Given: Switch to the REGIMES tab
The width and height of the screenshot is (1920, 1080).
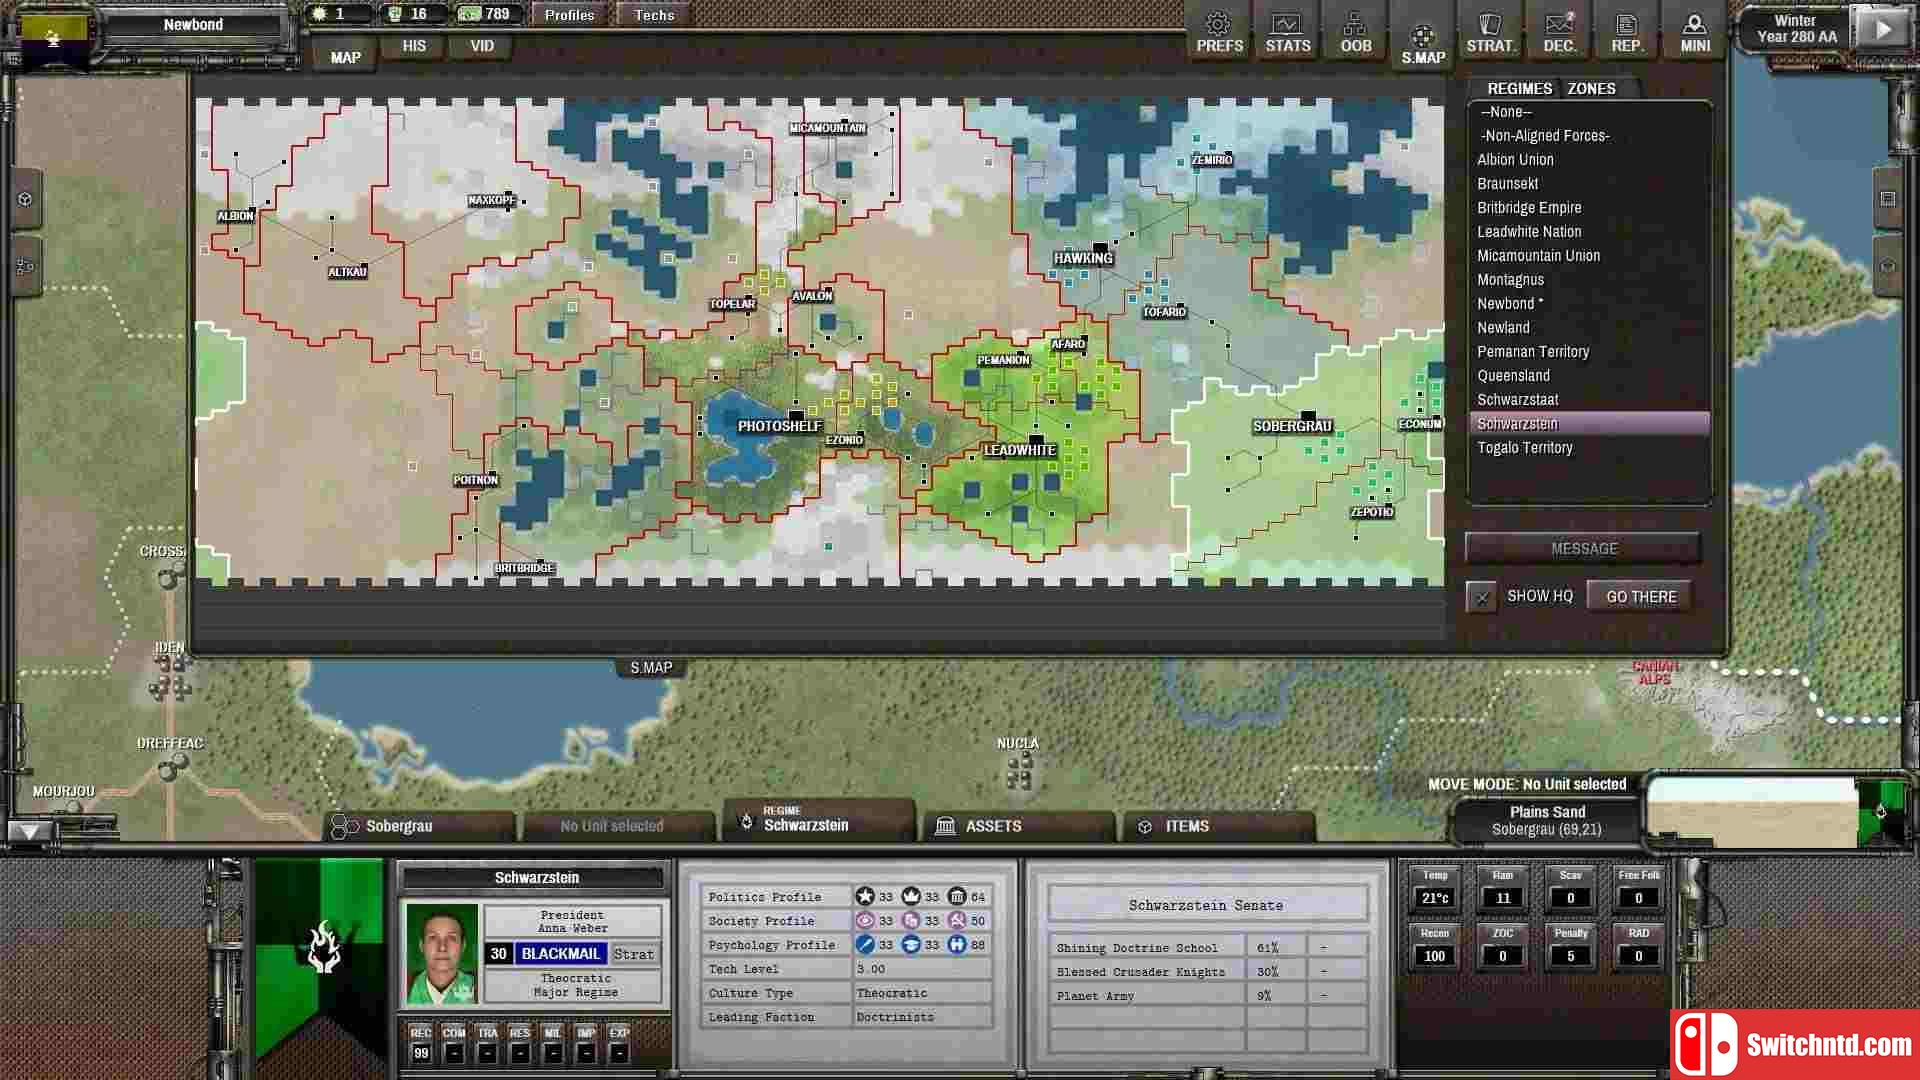Looking at the screenshot, I should pos(1519,88).
